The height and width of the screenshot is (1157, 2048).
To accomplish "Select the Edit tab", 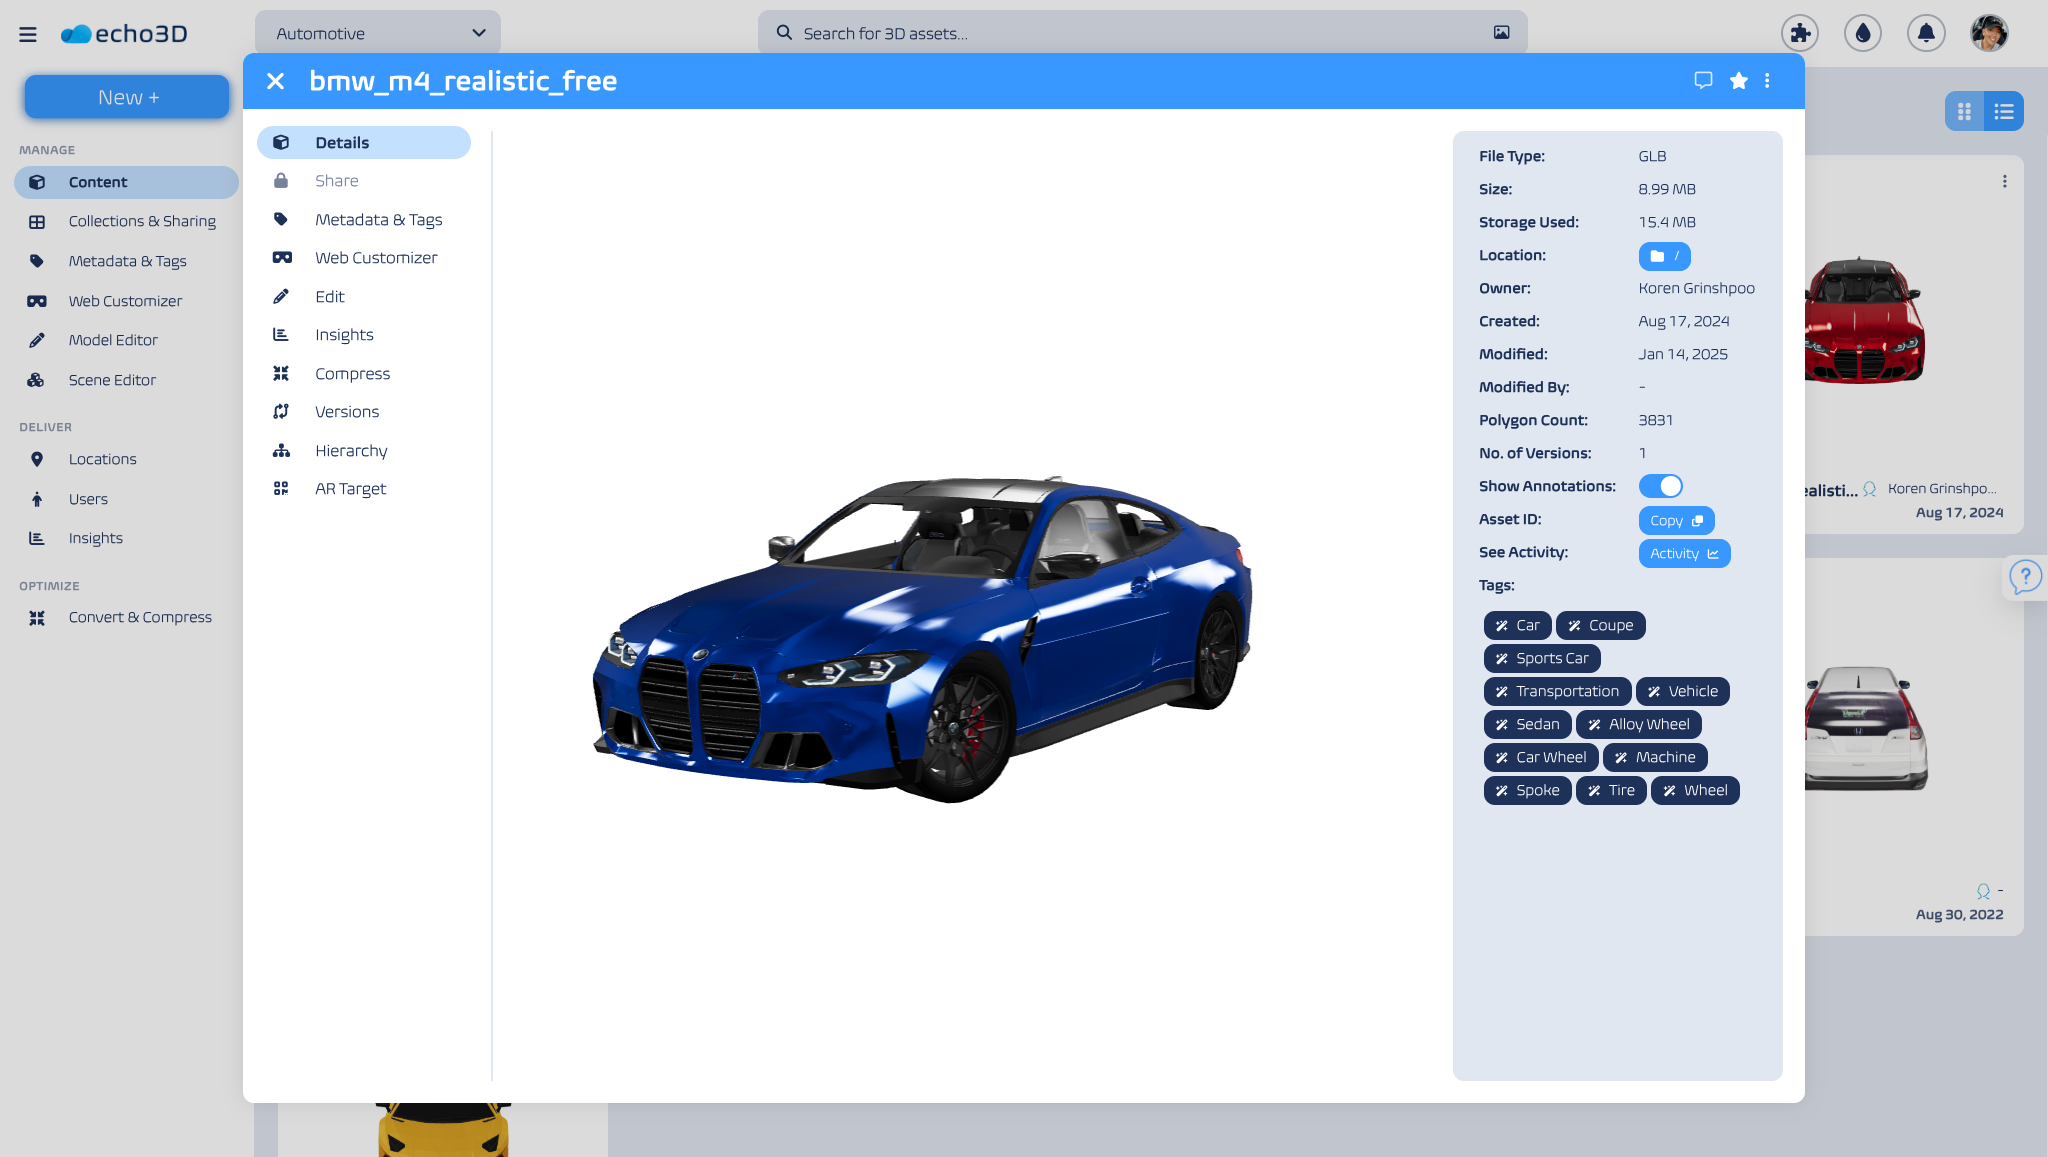I will [x=364, y=296].
